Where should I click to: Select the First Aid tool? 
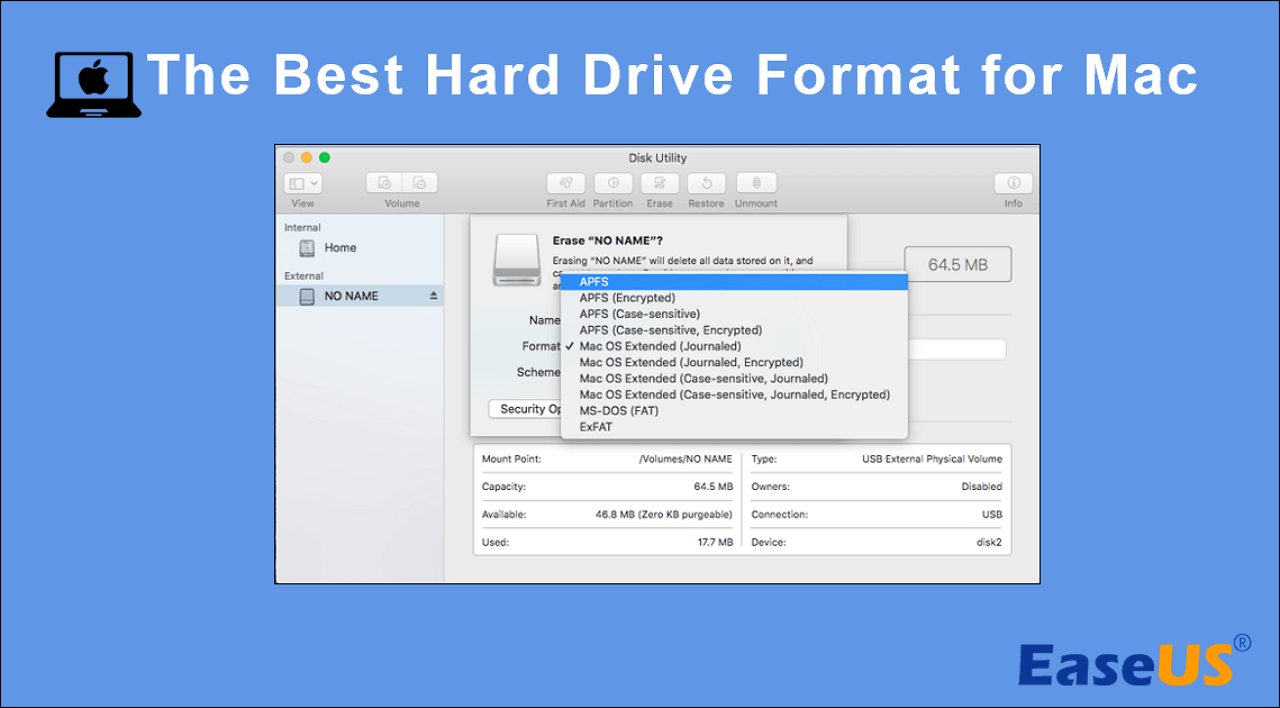coord(565,184)
